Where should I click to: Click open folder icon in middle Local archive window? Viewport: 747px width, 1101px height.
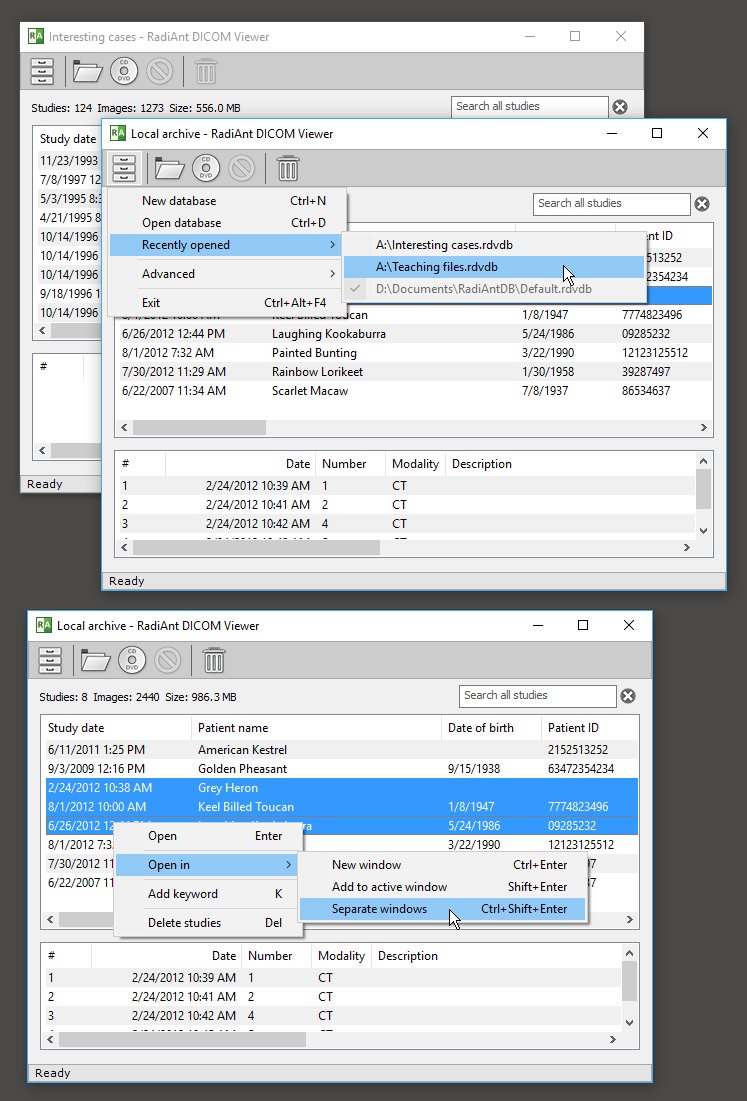pyautogui.click(x=169, y=169)
